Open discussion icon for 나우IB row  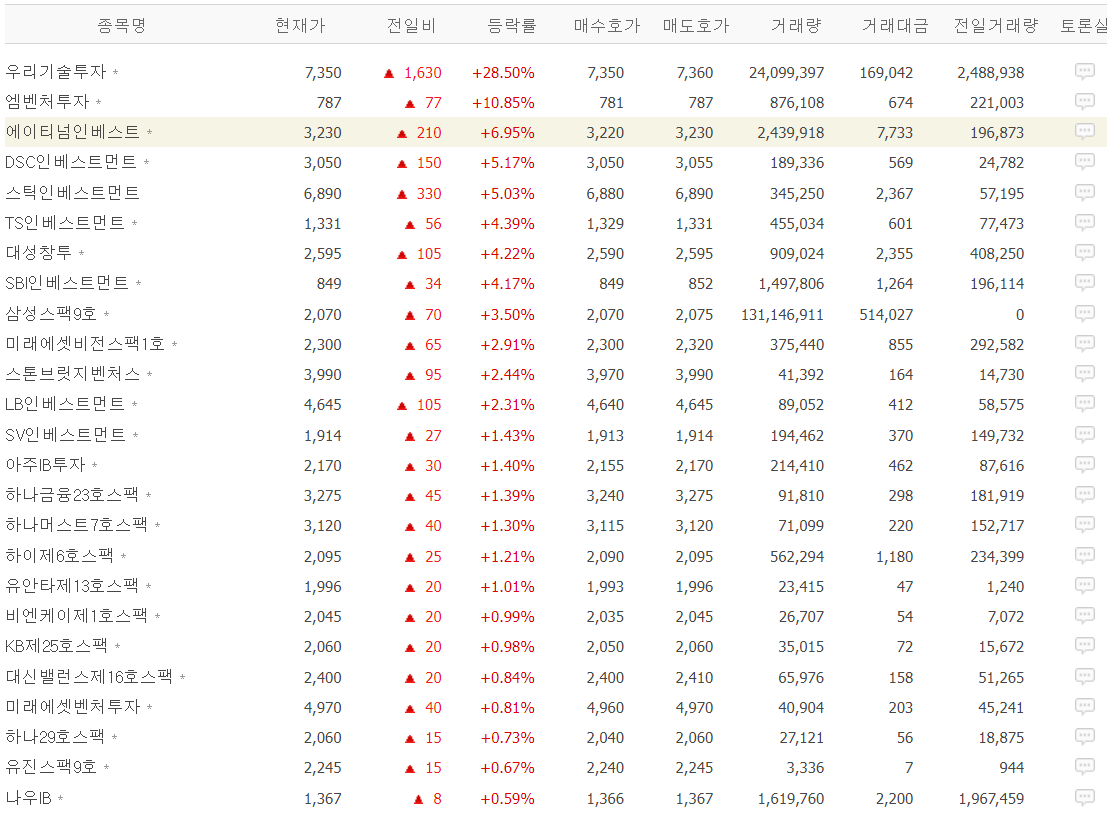tap(1084, 797)
